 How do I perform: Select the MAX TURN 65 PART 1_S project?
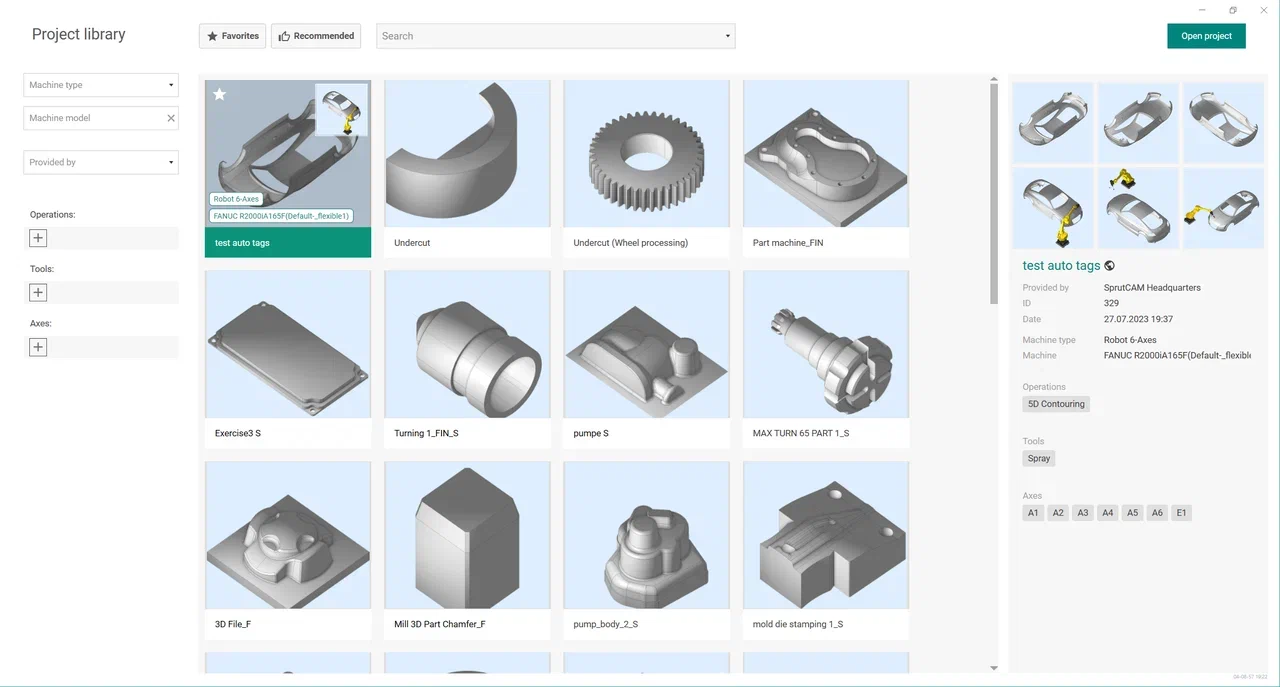(x=826, y=359)
